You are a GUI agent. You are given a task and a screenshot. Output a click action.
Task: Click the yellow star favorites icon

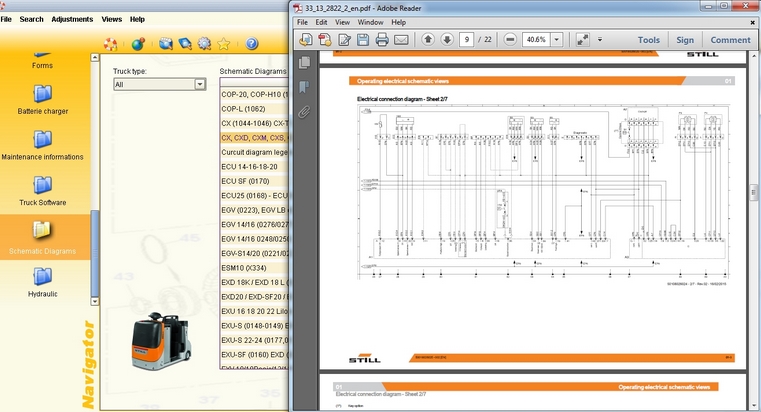(223, 44)
